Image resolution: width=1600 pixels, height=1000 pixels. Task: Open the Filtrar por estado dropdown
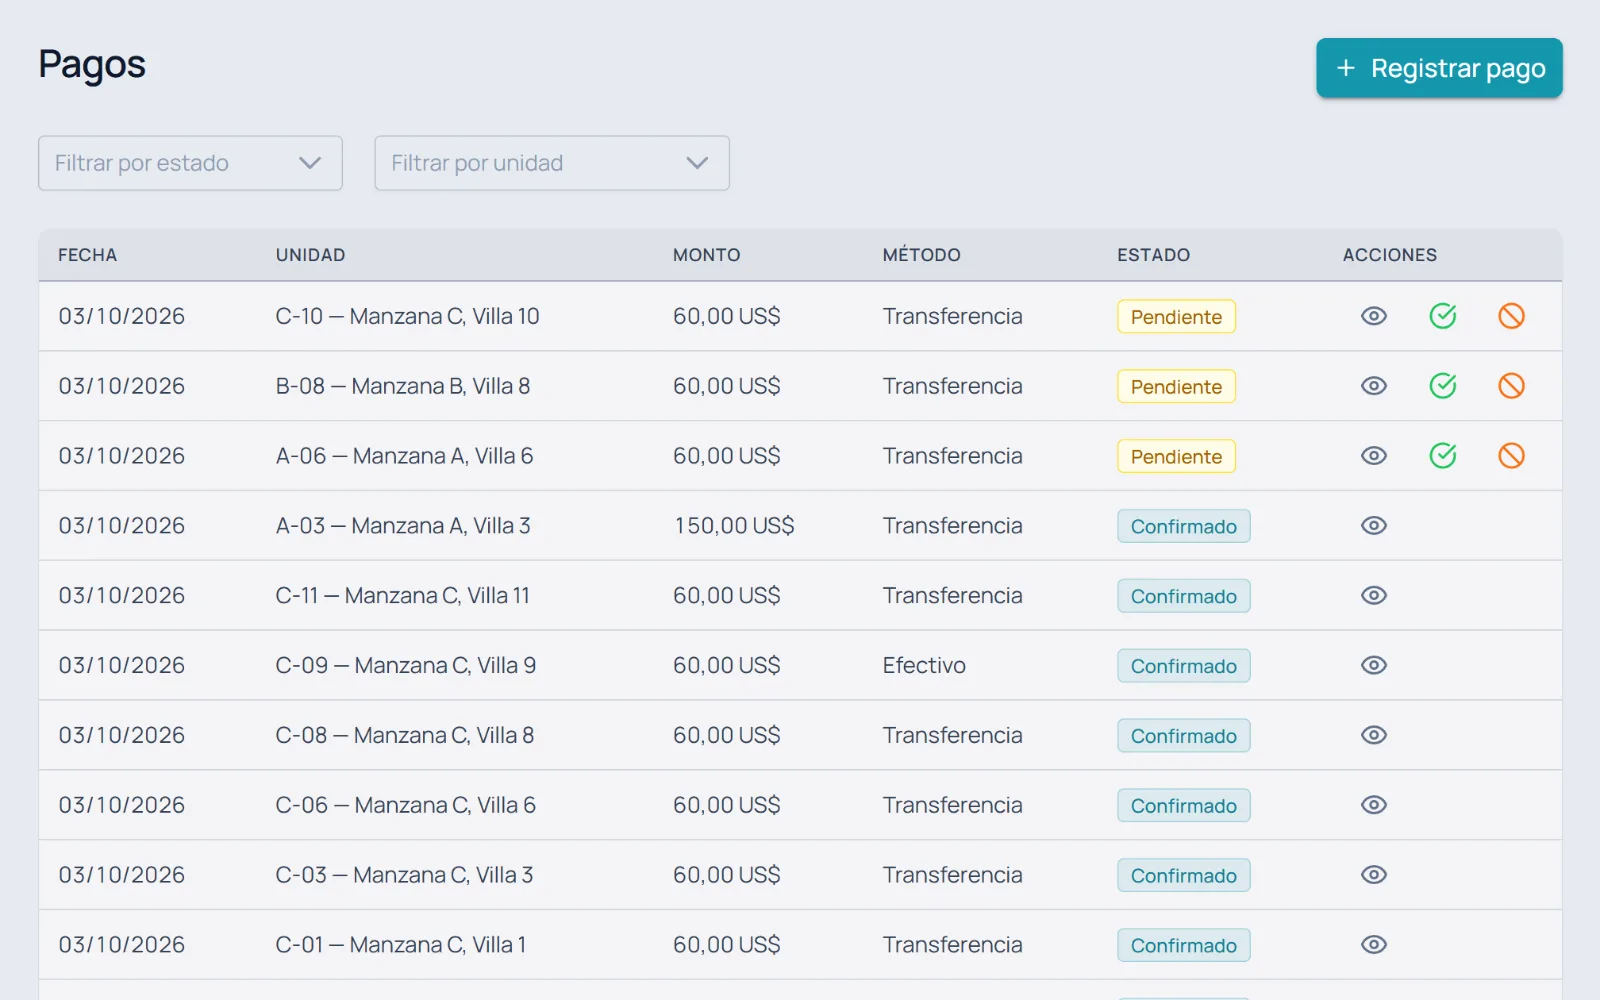click(190, 163)
